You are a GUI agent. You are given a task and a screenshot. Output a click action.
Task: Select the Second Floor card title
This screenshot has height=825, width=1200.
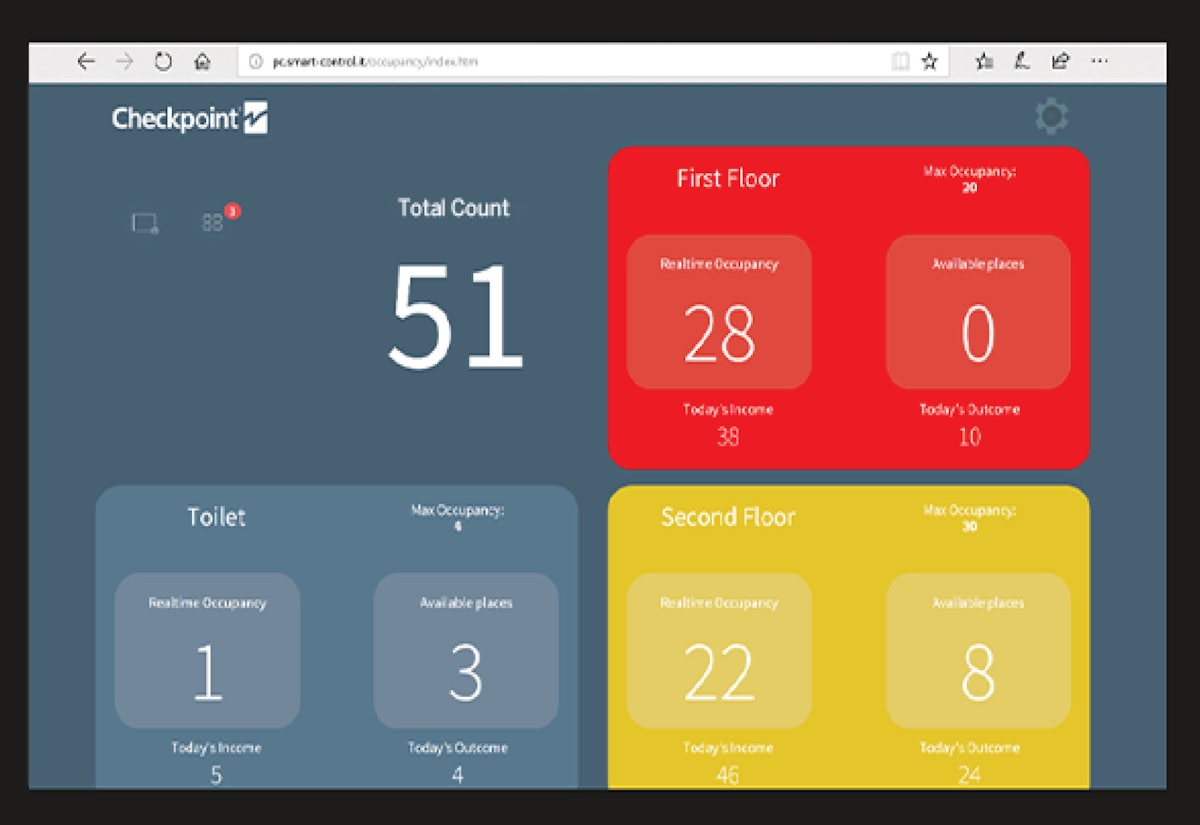tap(727, 517)
